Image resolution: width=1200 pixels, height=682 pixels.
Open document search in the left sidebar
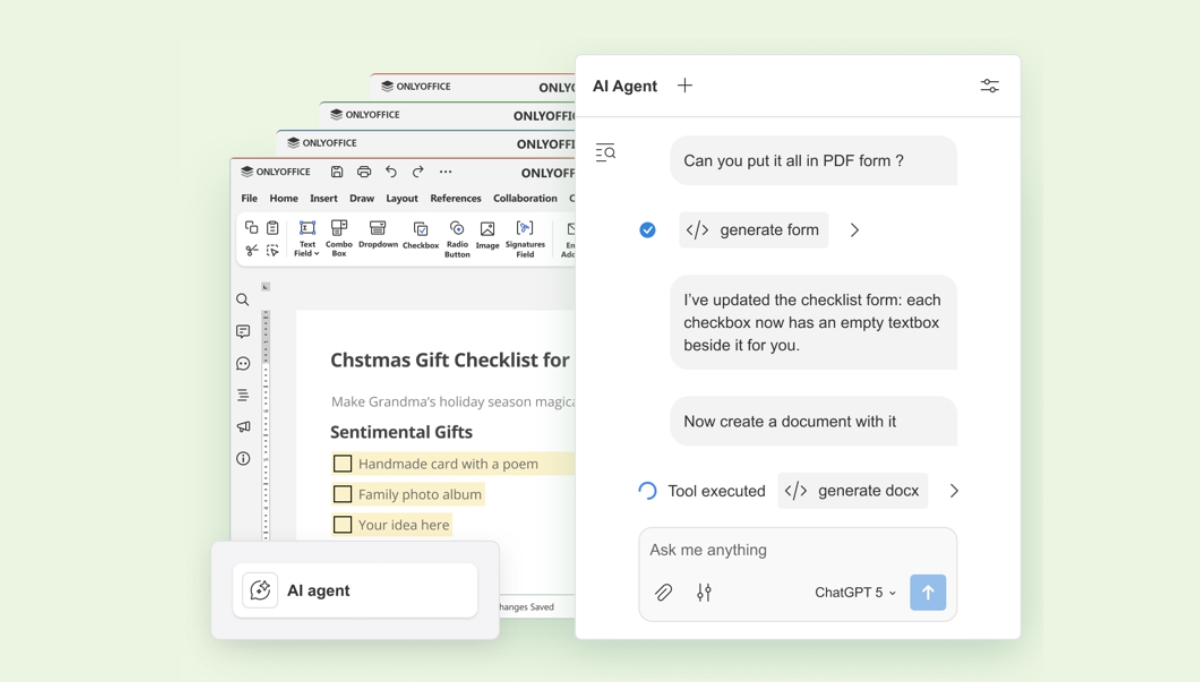coord(241,299)
